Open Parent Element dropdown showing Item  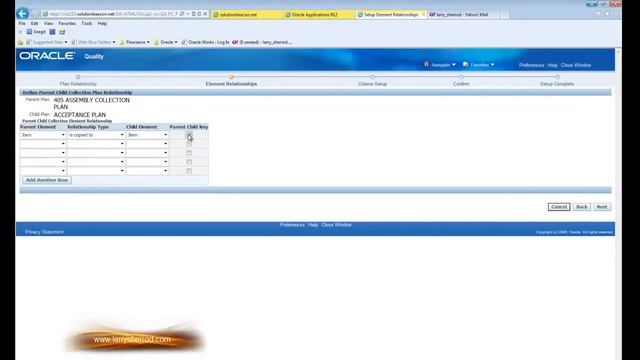[x=43, y=135]
